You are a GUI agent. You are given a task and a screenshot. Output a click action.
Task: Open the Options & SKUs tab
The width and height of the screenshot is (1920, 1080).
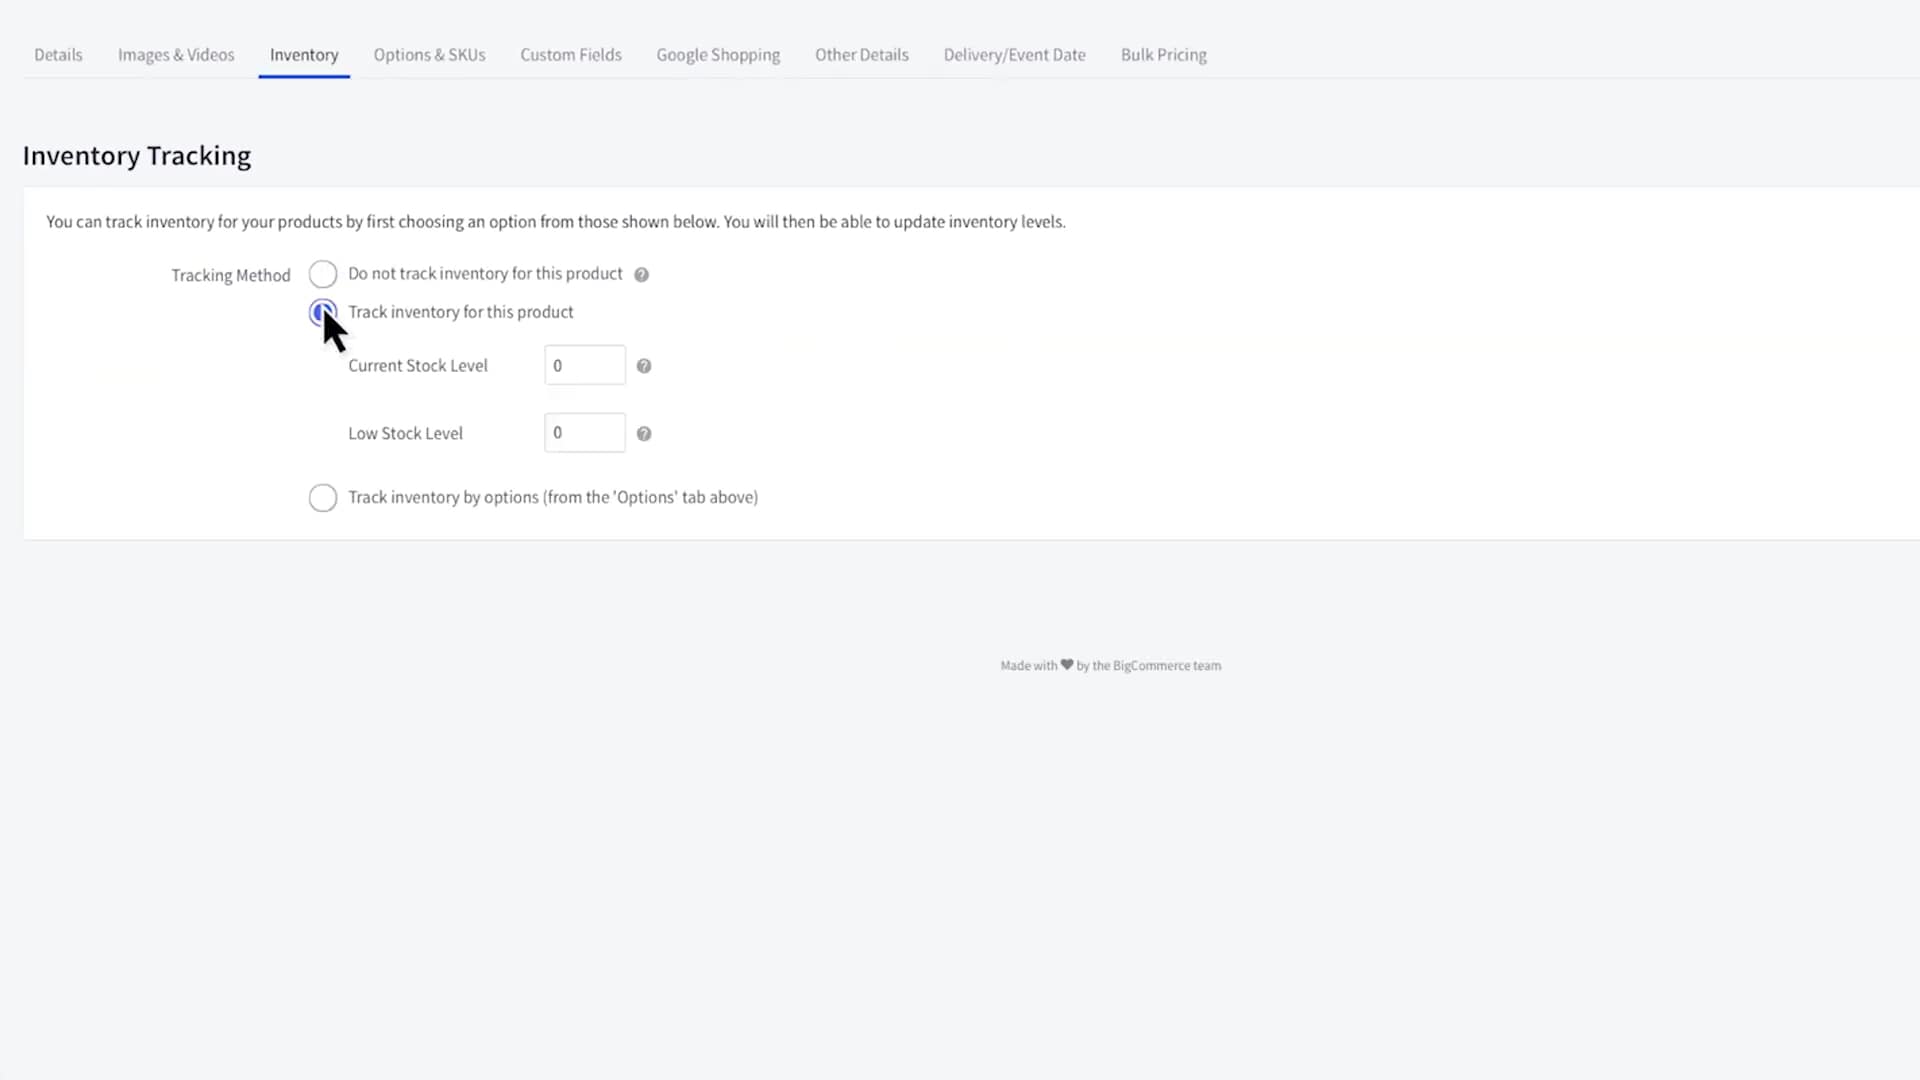(x=430, y=54)
